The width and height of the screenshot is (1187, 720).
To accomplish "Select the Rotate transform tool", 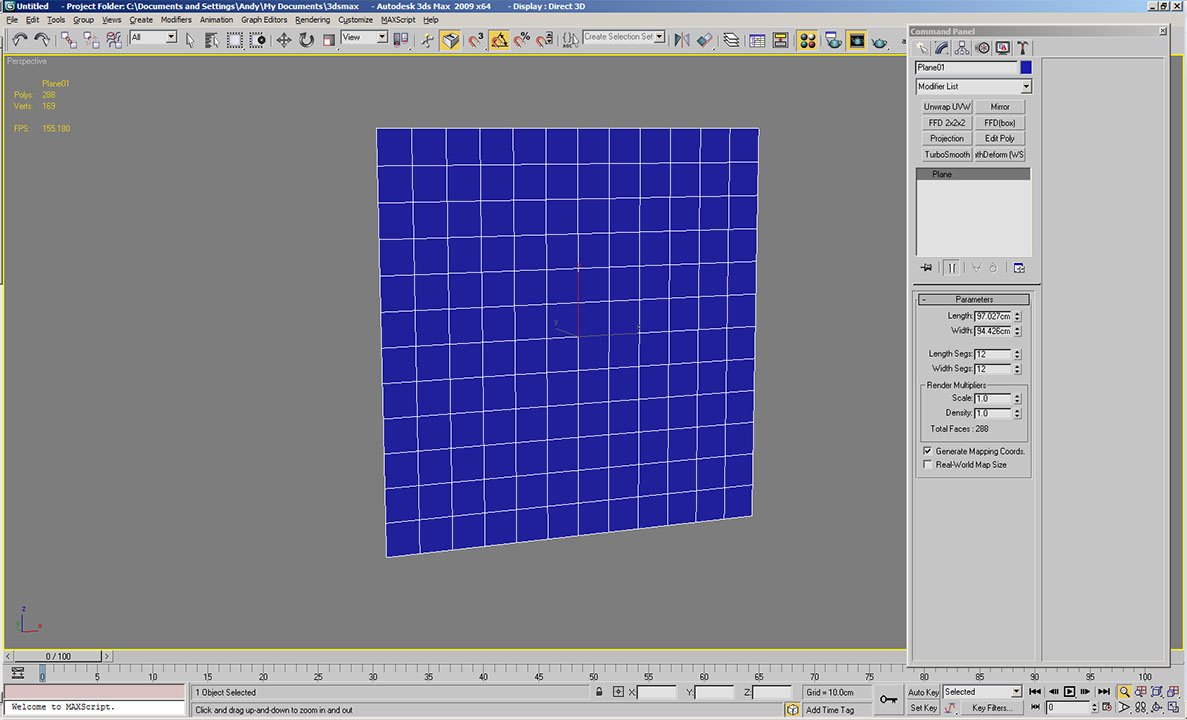I will coord(306,40).
